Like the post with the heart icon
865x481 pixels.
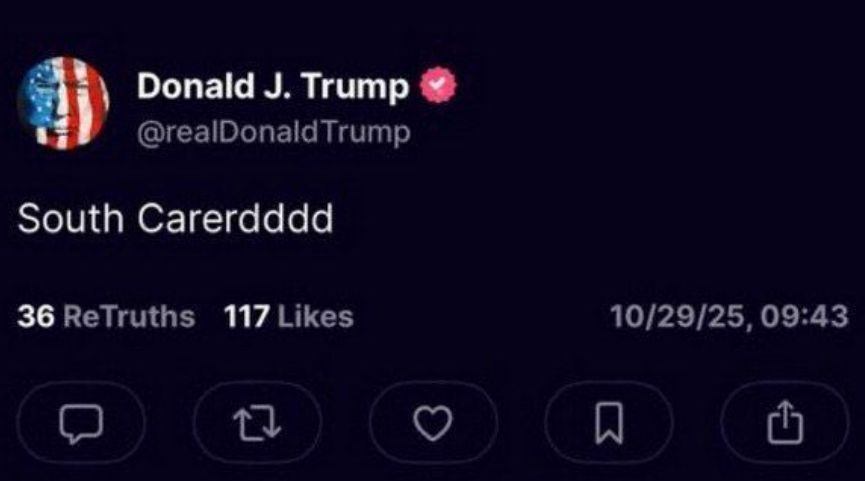pos(433,423)
